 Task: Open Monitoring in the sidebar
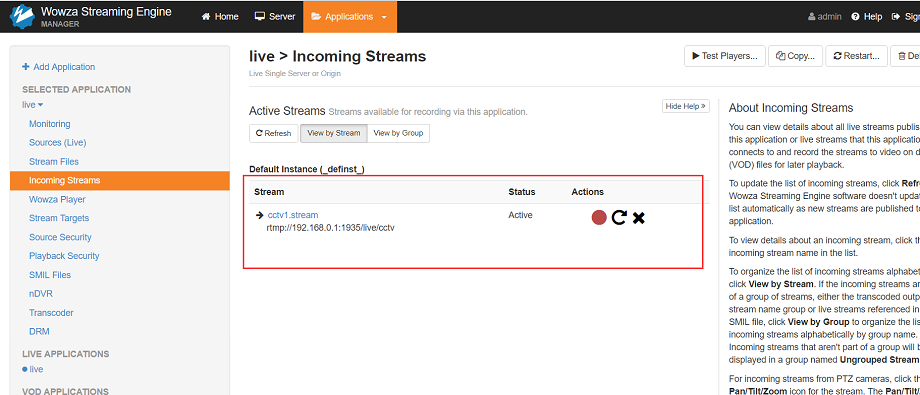50,124
